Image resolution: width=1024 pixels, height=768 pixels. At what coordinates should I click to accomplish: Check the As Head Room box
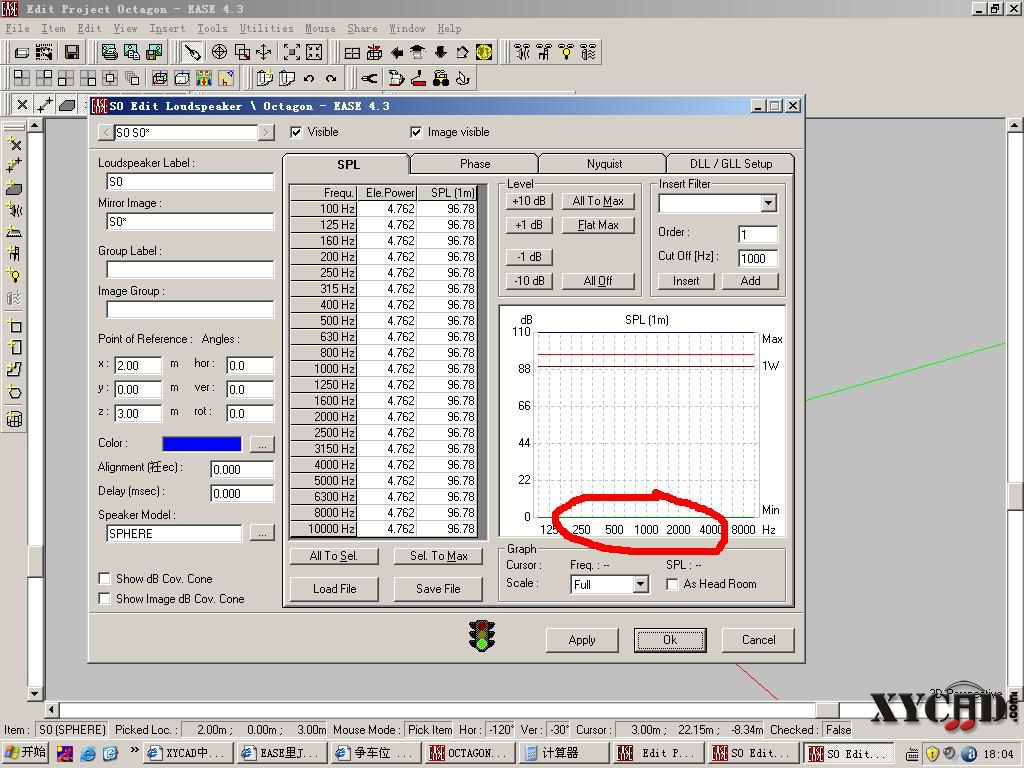click(672, 584)
